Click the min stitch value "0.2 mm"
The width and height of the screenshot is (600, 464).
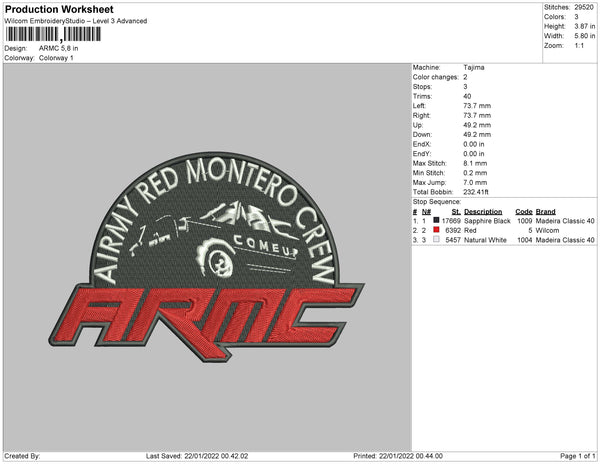(475, 173)
